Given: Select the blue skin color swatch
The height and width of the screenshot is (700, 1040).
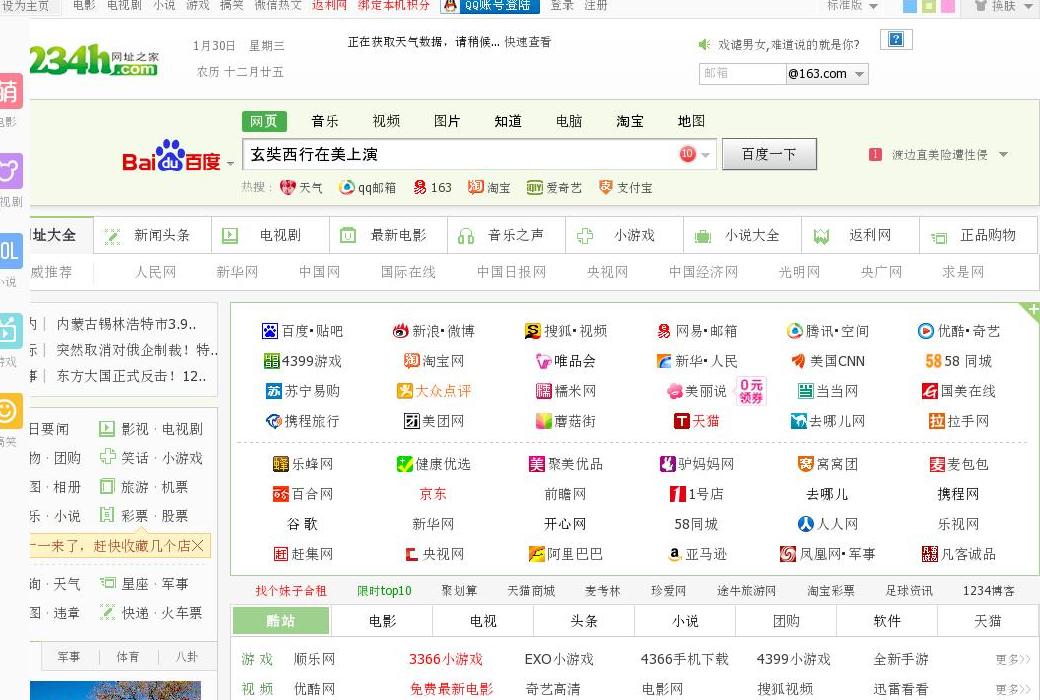Looking at the screenshot, I should pos(910,6).
